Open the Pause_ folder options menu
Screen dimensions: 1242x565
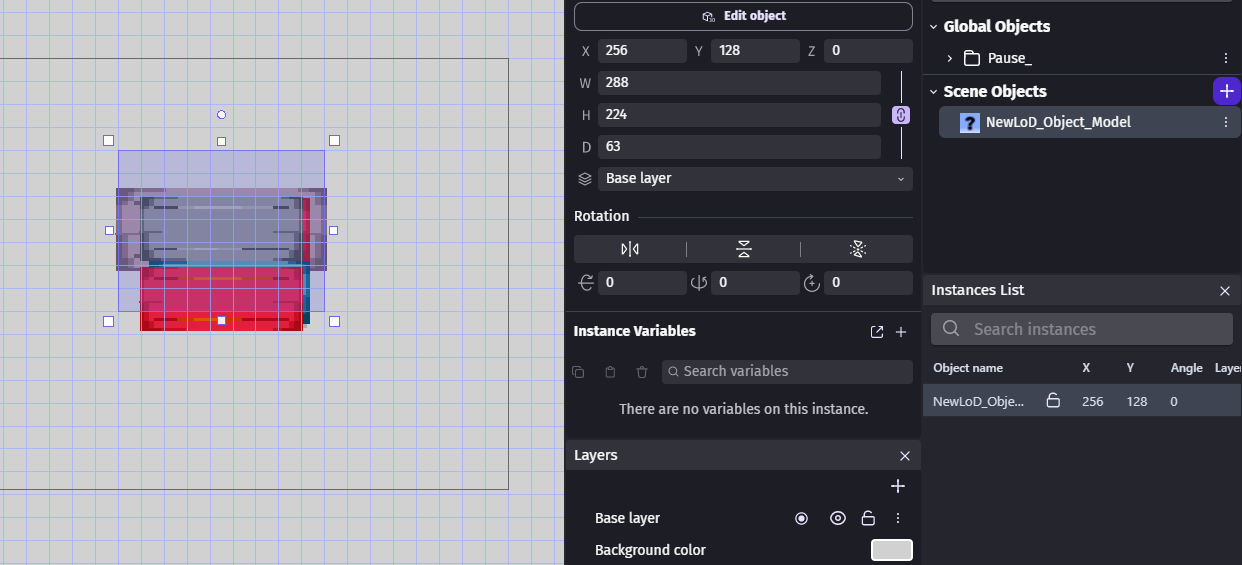(x=1226, y=58)
